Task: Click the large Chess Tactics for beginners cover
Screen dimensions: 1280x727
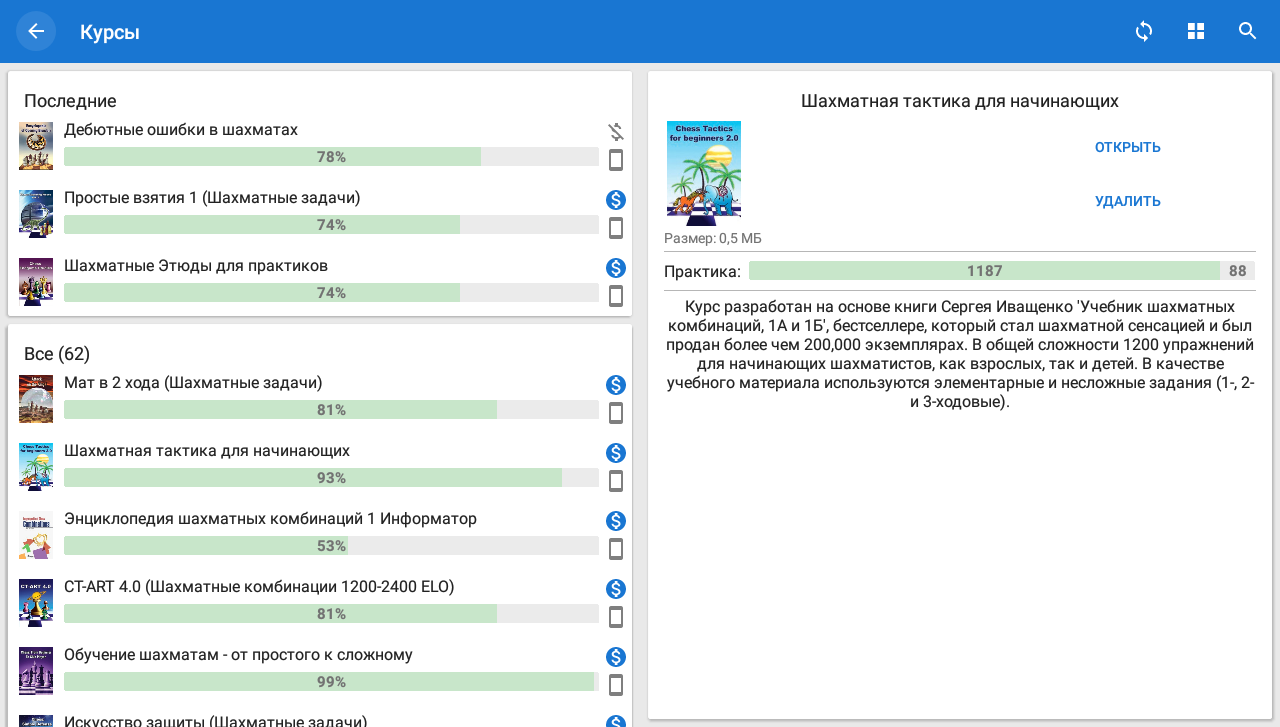Action: point(704,173)
